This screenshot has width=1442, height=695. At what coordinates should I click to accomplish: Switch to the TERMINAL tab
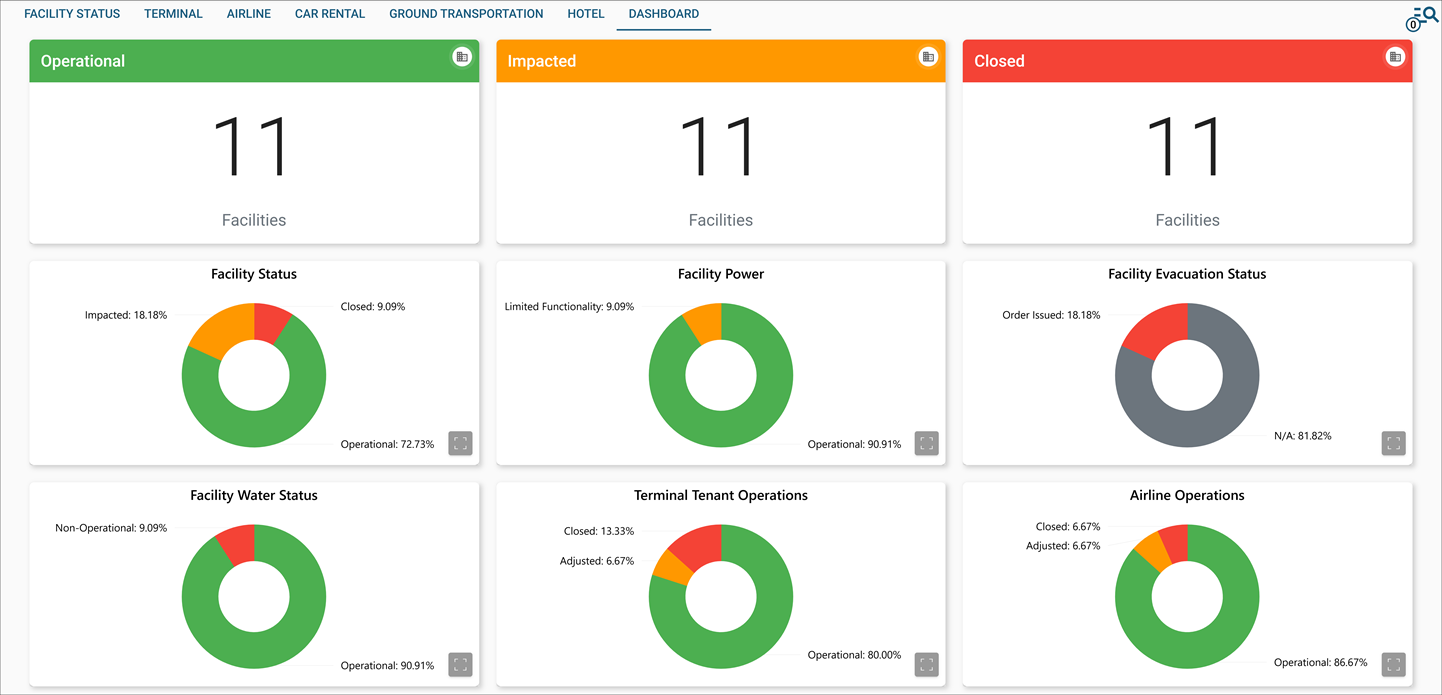[173, 13]
